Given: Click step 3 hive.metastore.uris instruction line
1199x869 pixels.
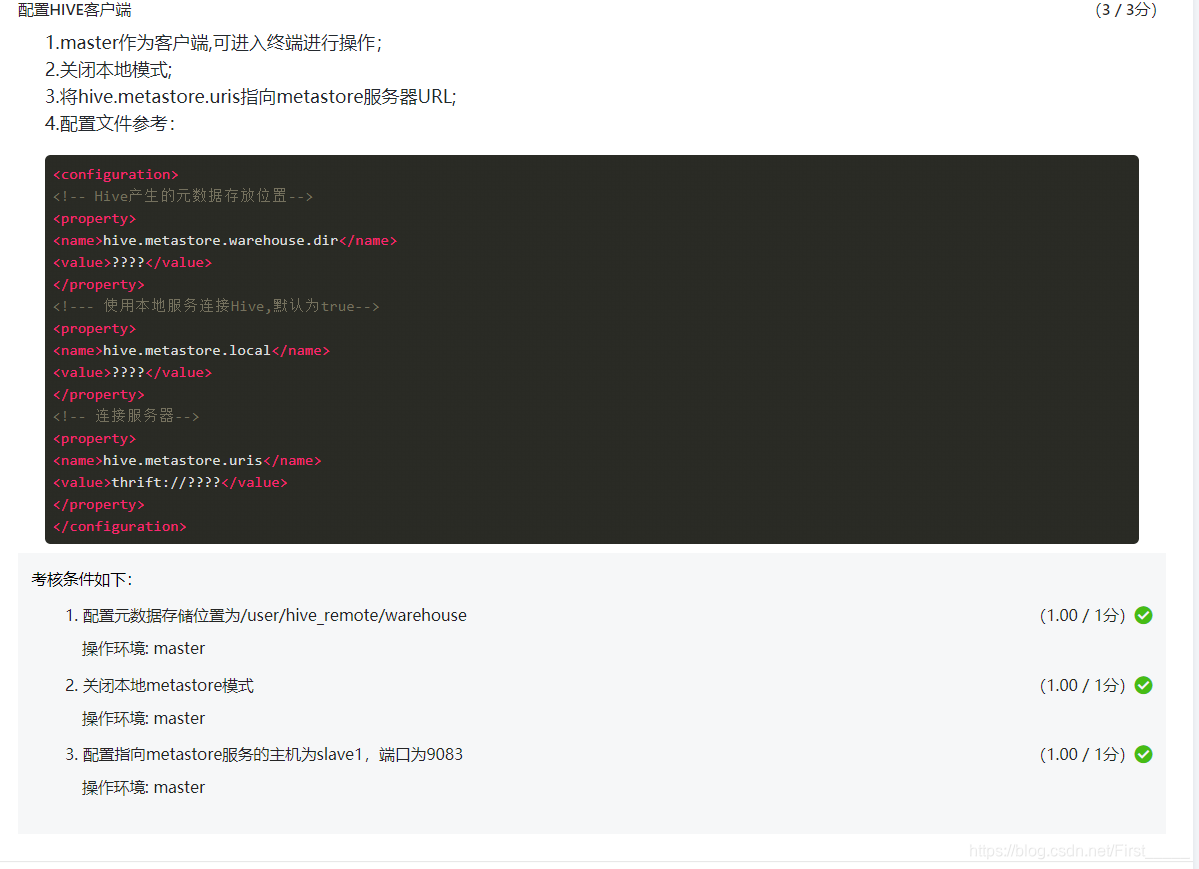Looking at the screenshot, I should tap(251, 96).
